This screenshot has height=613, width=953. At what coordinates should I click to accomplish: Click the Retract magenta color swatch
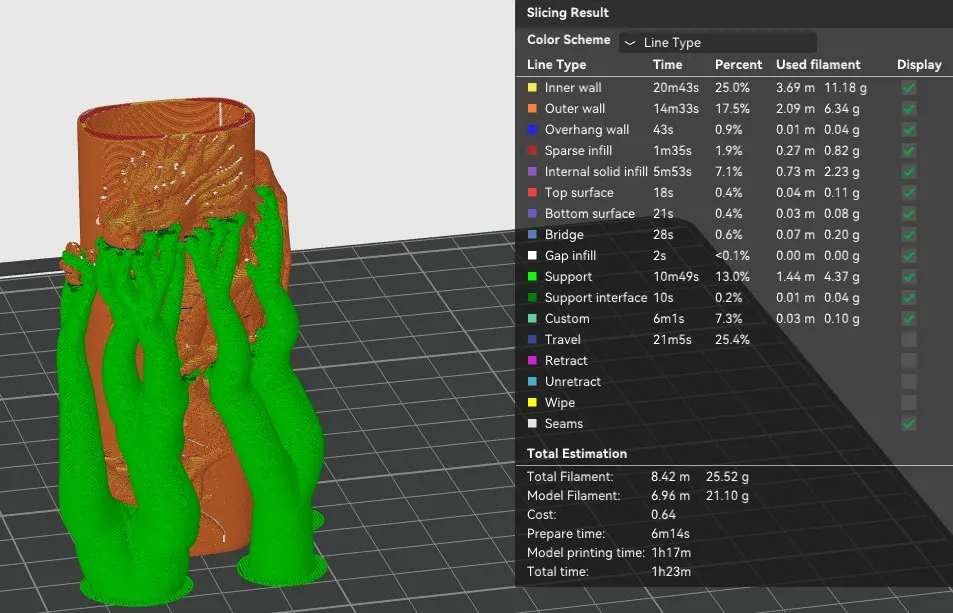532,361
